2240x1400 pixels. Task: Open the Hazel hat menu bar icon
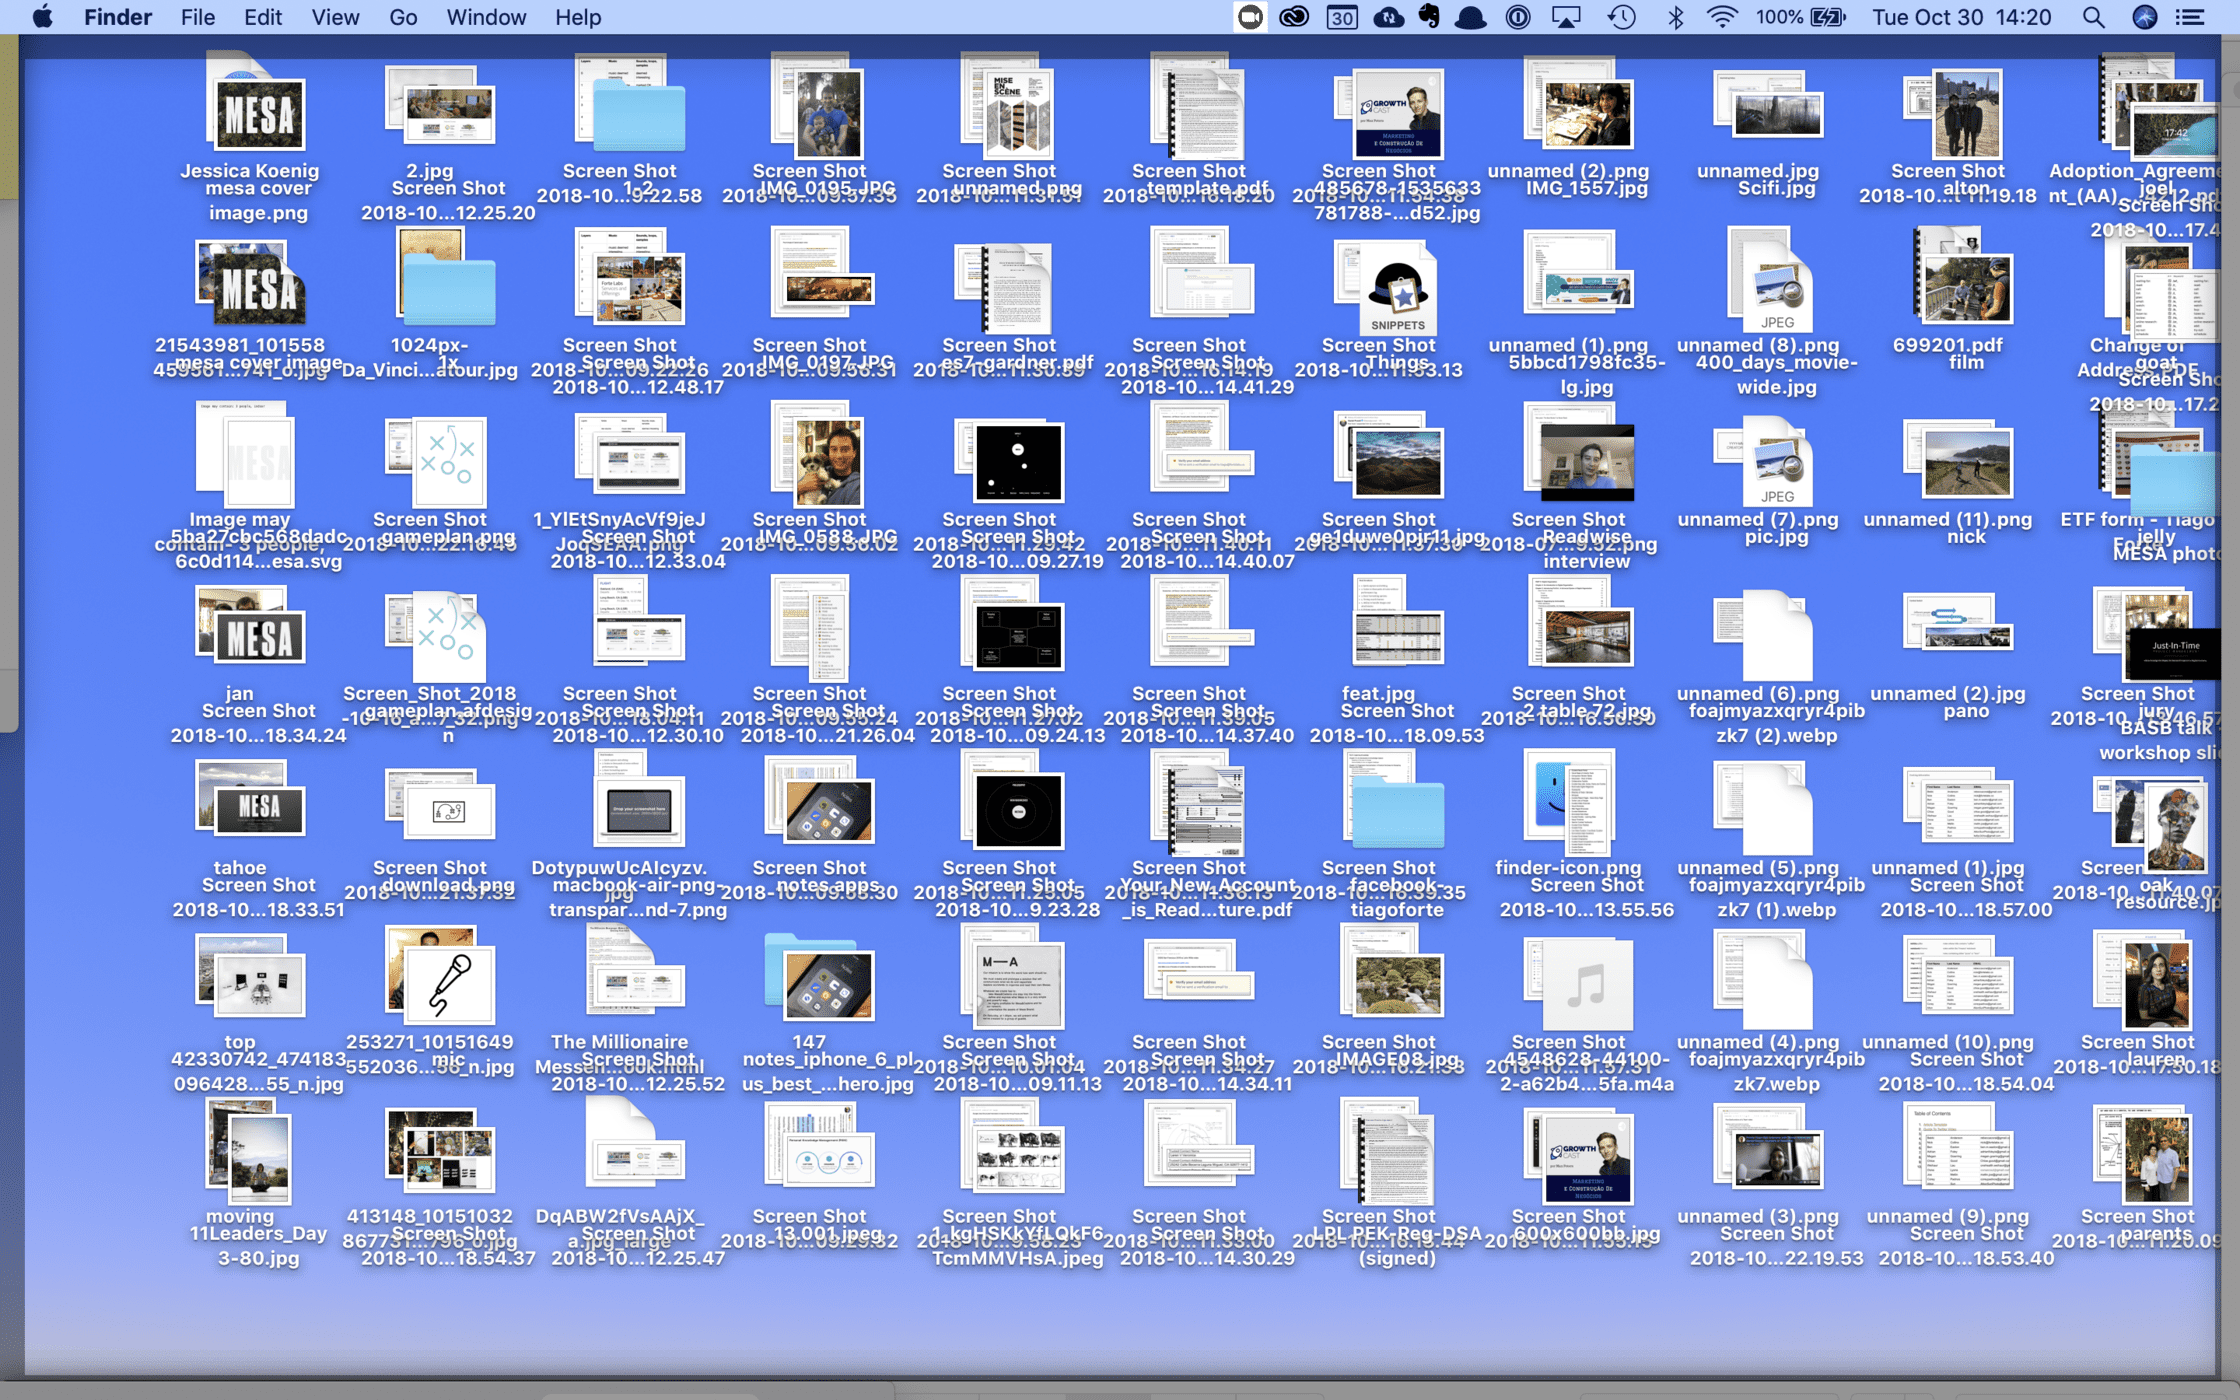[1471, 17]
